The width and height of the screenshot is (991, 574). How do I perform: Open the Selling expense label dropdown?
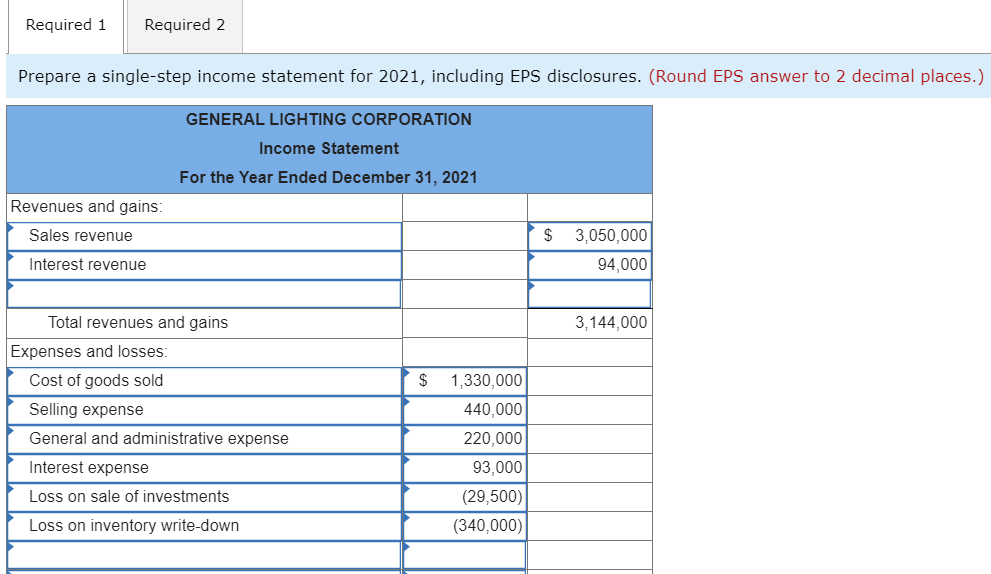205,410
